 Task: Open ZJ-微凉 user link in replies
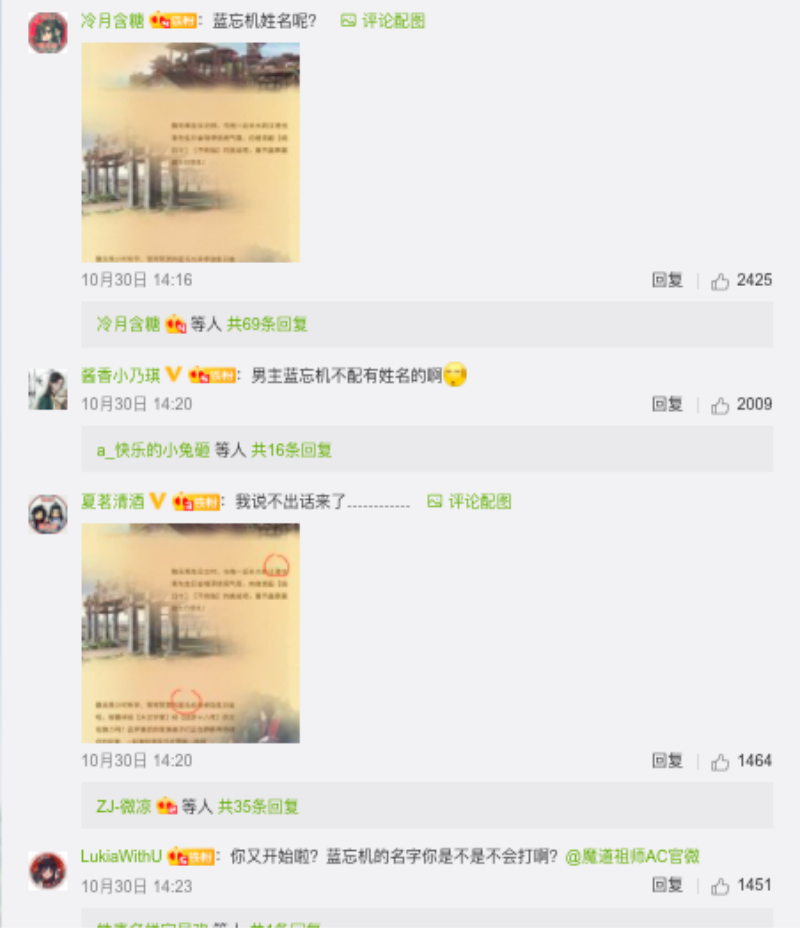coord(124,807)
